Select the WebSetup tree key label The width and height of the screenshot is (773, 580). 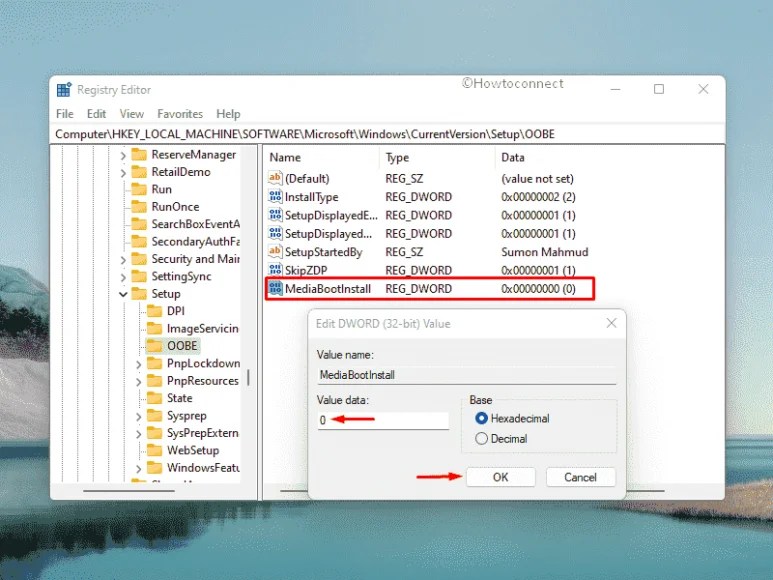[x=193, y=450]
